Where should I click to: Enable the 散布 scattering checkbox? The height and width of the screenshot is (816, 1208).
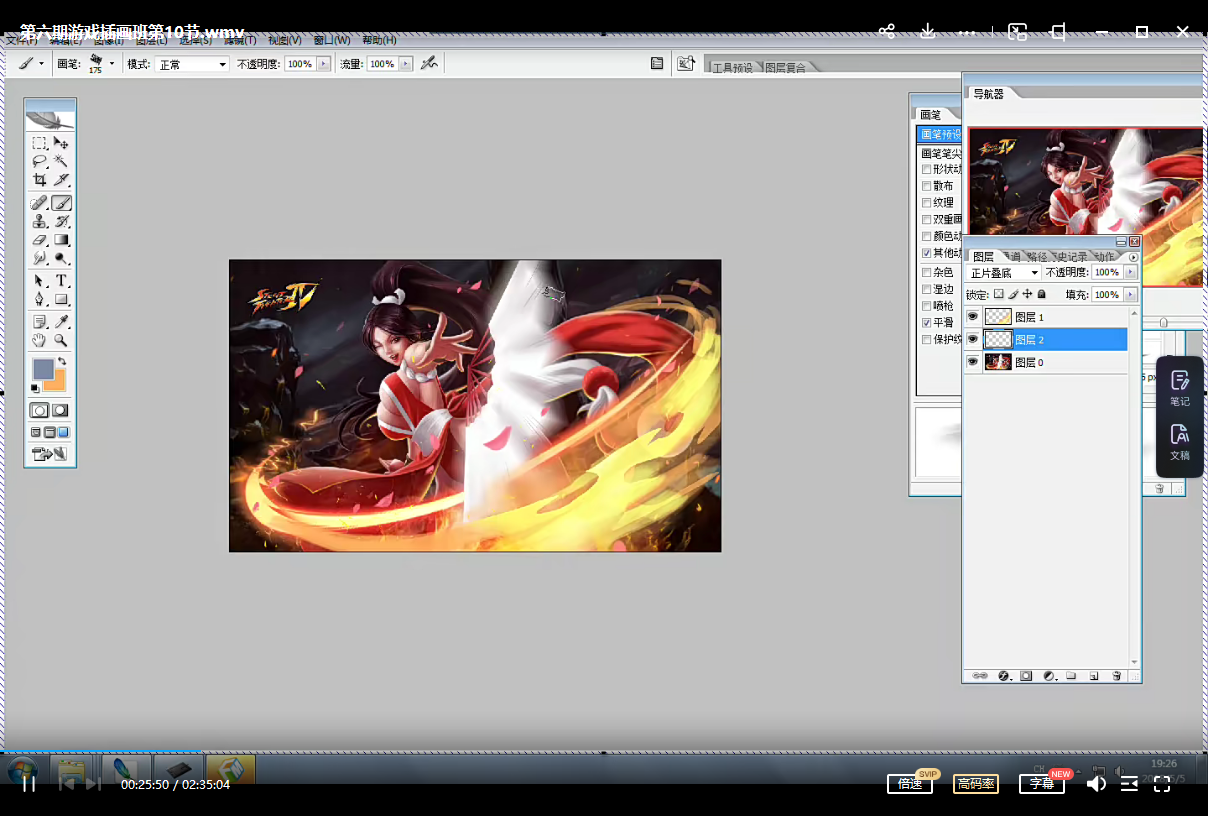pos(925,186)
